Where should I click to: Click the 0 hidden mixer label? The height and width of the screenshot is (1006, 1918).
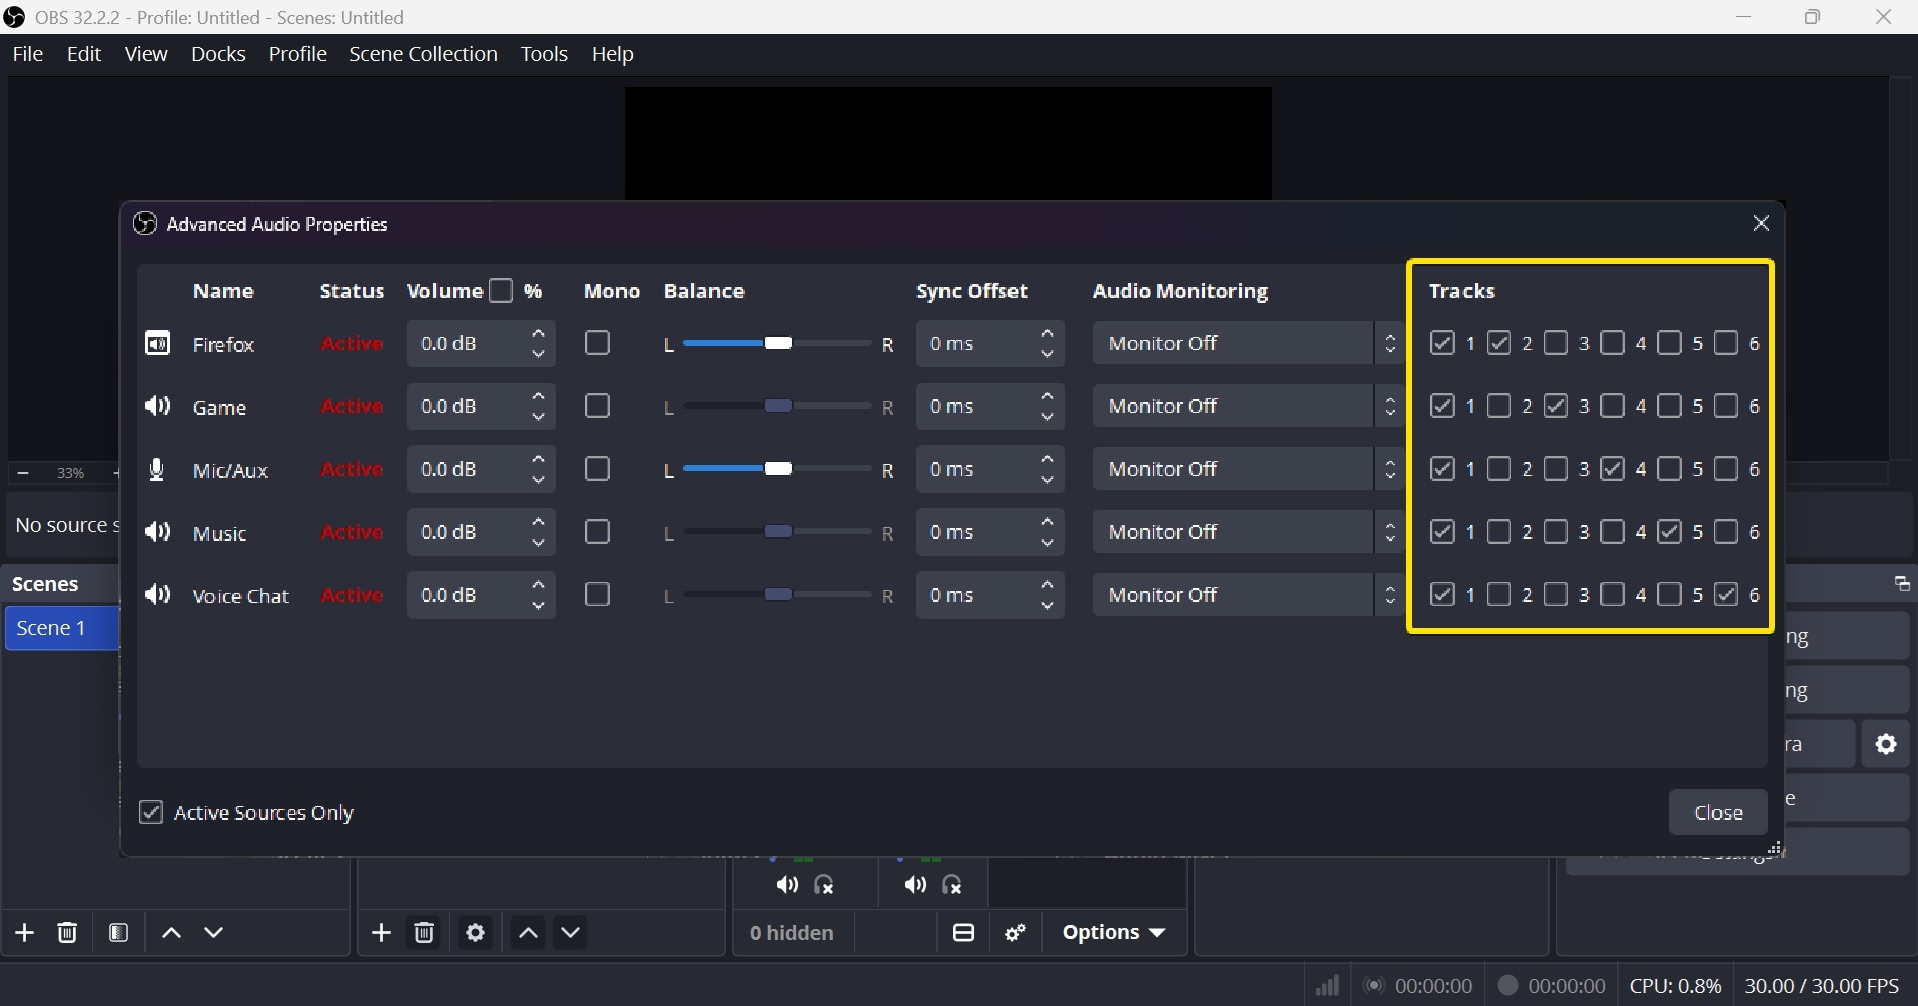pos(792,933)
